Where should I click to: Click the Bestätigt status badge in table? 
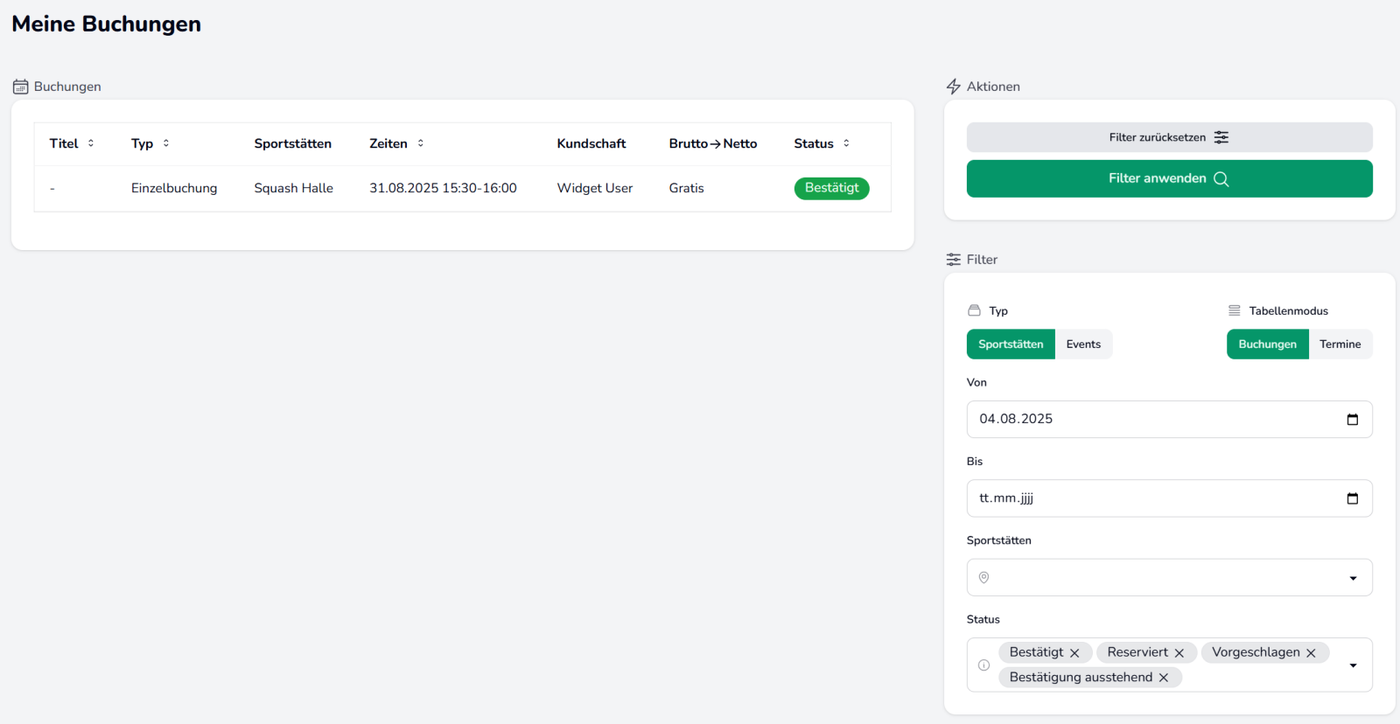pos(832,188)
